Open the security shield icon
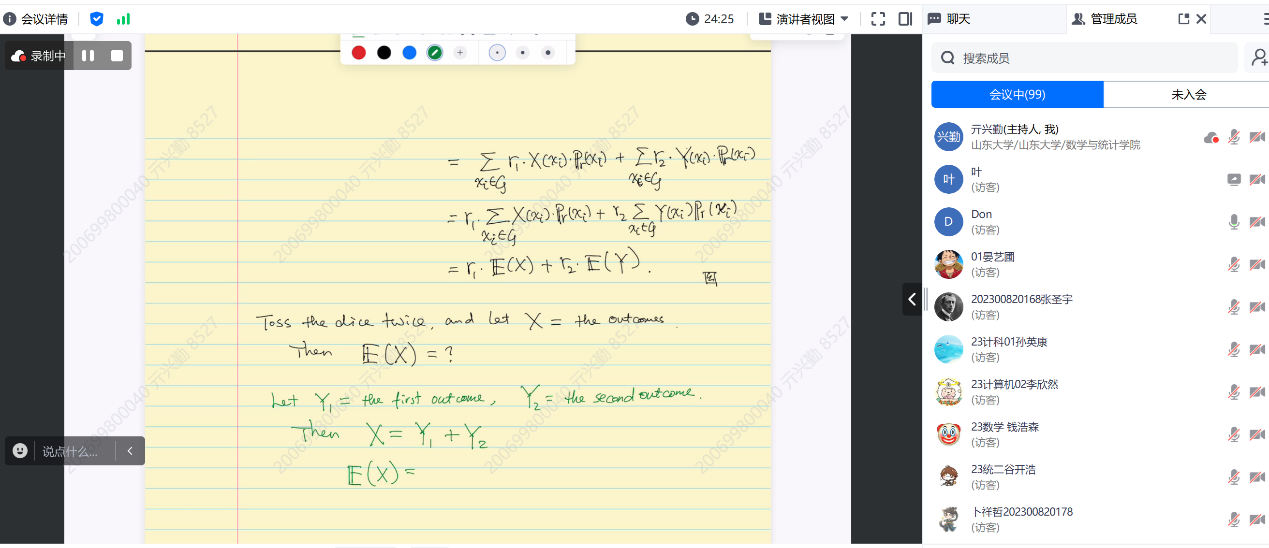This screenshot has width=1269, height=548. click(96, 18)
